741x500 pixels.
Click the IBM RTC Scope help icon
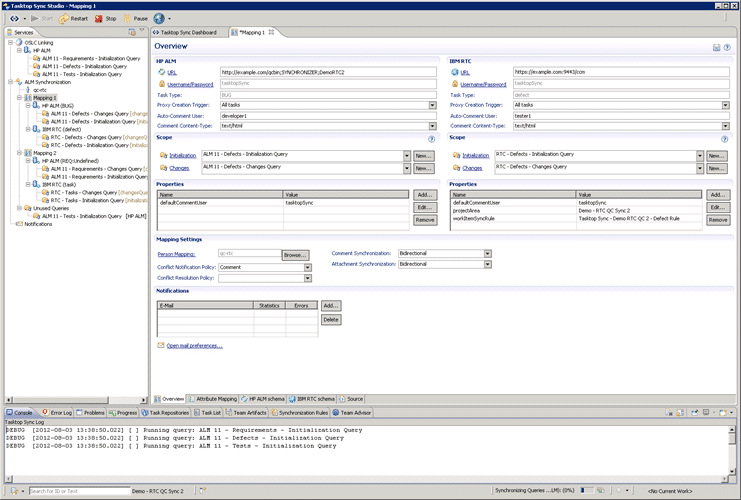[x=724, y=139]
